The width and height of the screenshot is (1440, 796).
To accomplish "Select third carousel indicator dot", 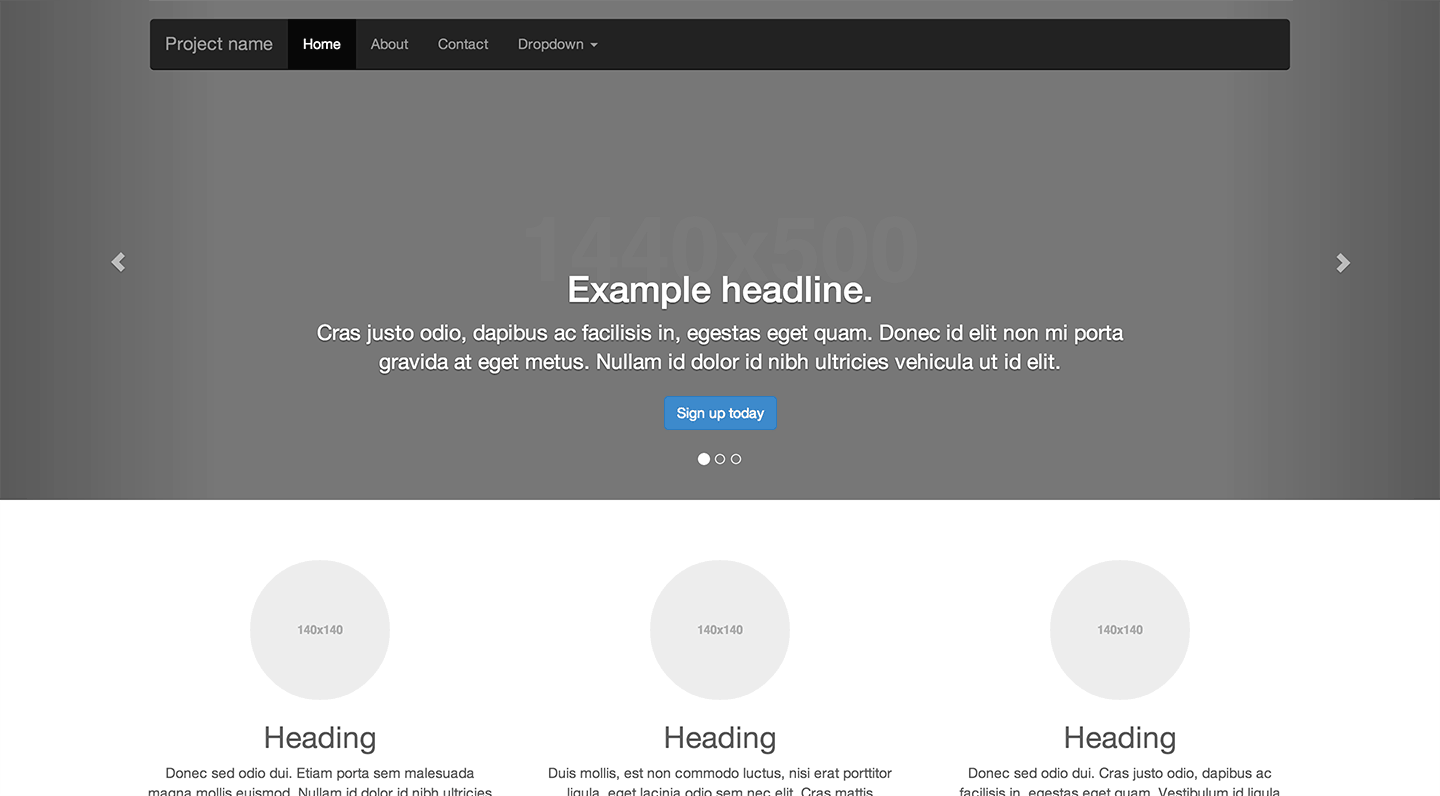I will (x=736, y=459).
